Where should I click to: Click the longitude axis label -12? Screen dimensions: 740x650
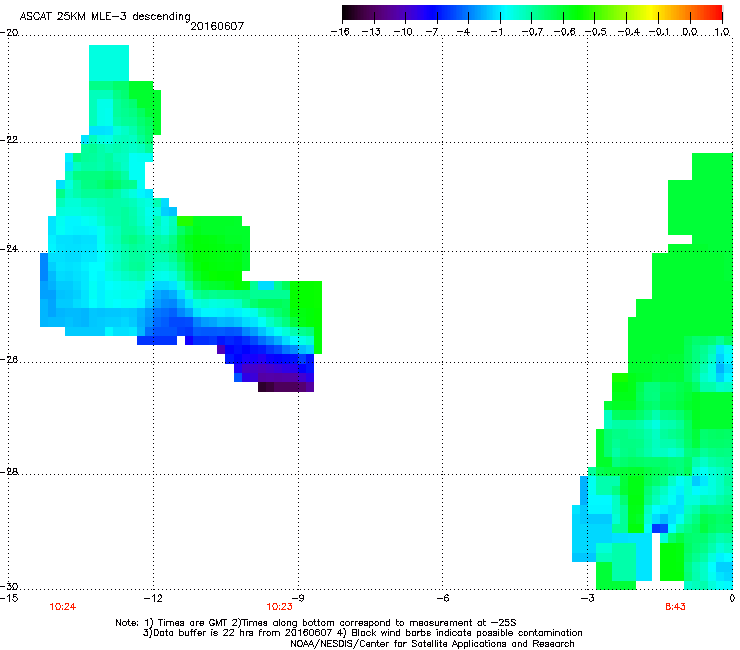coord(153,598)
